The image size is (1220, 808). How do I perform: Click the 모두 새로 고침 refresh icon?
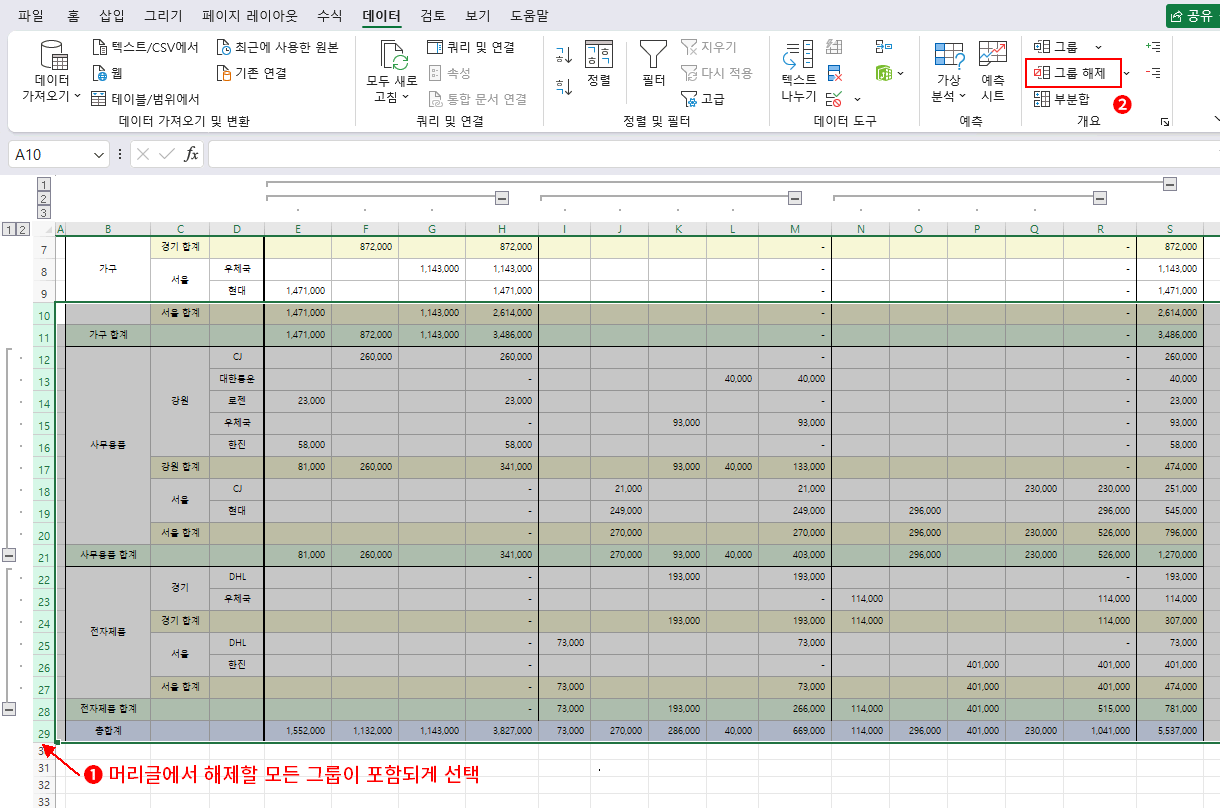coord(392,56)
